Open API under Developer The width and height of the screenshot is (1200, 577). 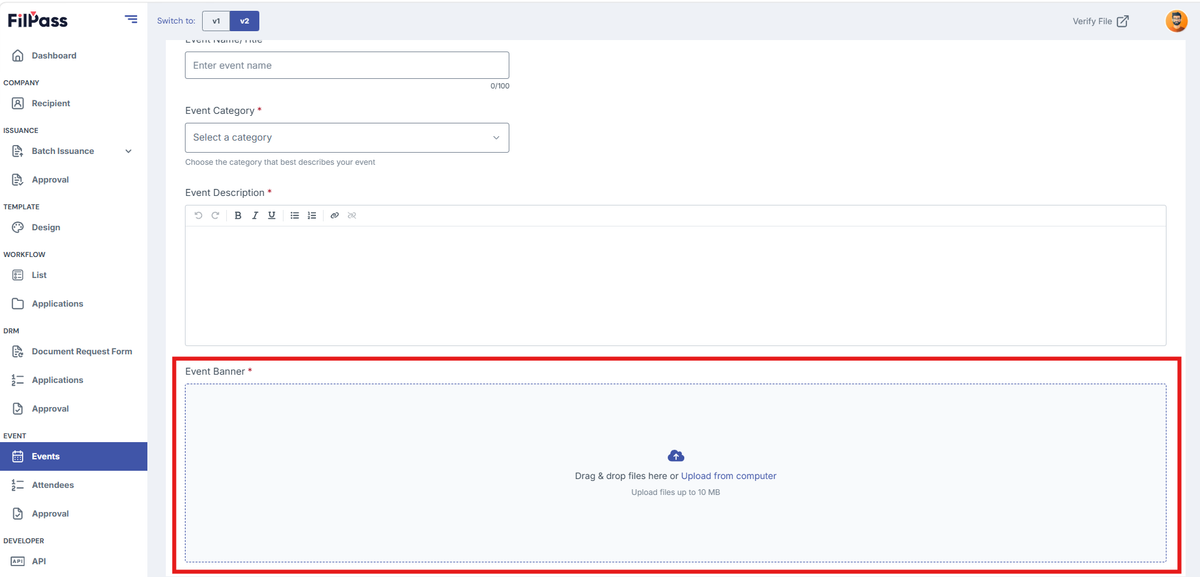tap(39, 561)
